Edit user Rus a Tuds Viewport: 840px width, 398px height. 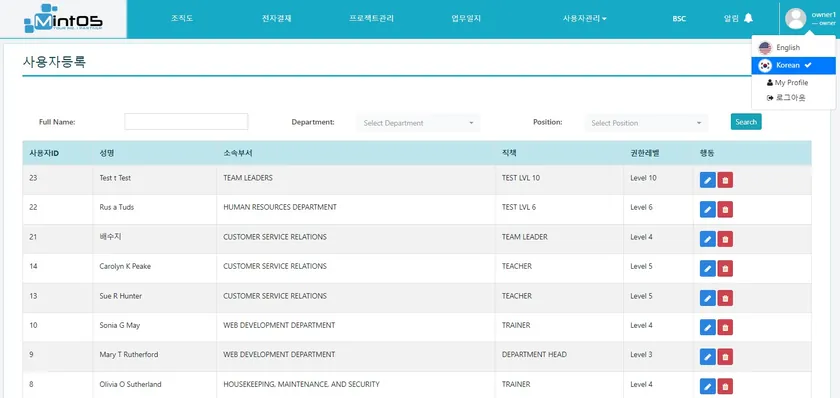click(x=708, y=209)
